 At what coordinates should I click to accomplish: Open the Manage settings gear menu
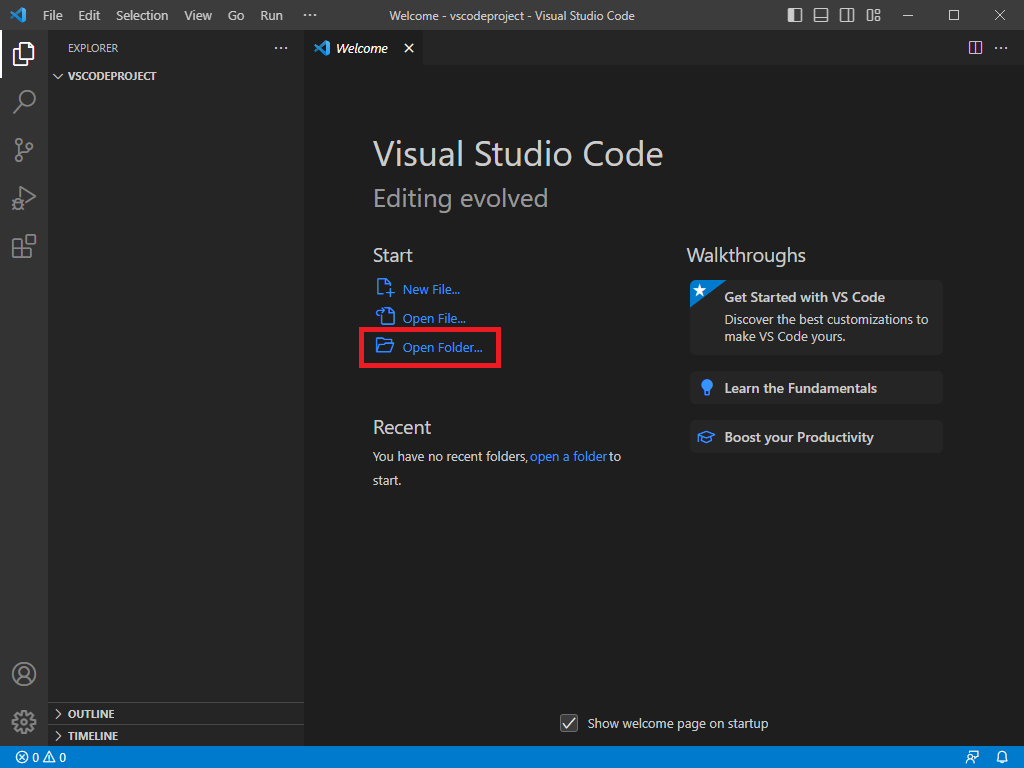(x=24, y=721)
